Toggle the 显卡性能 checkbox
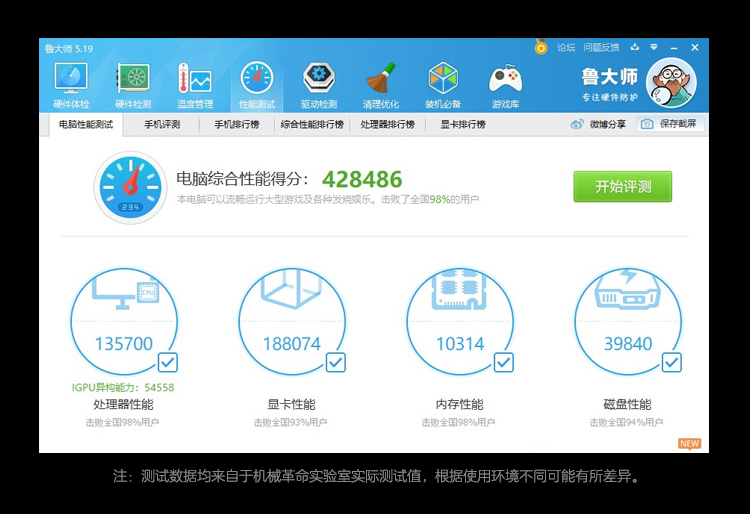The image size is (750, 514). pos(336,362)
